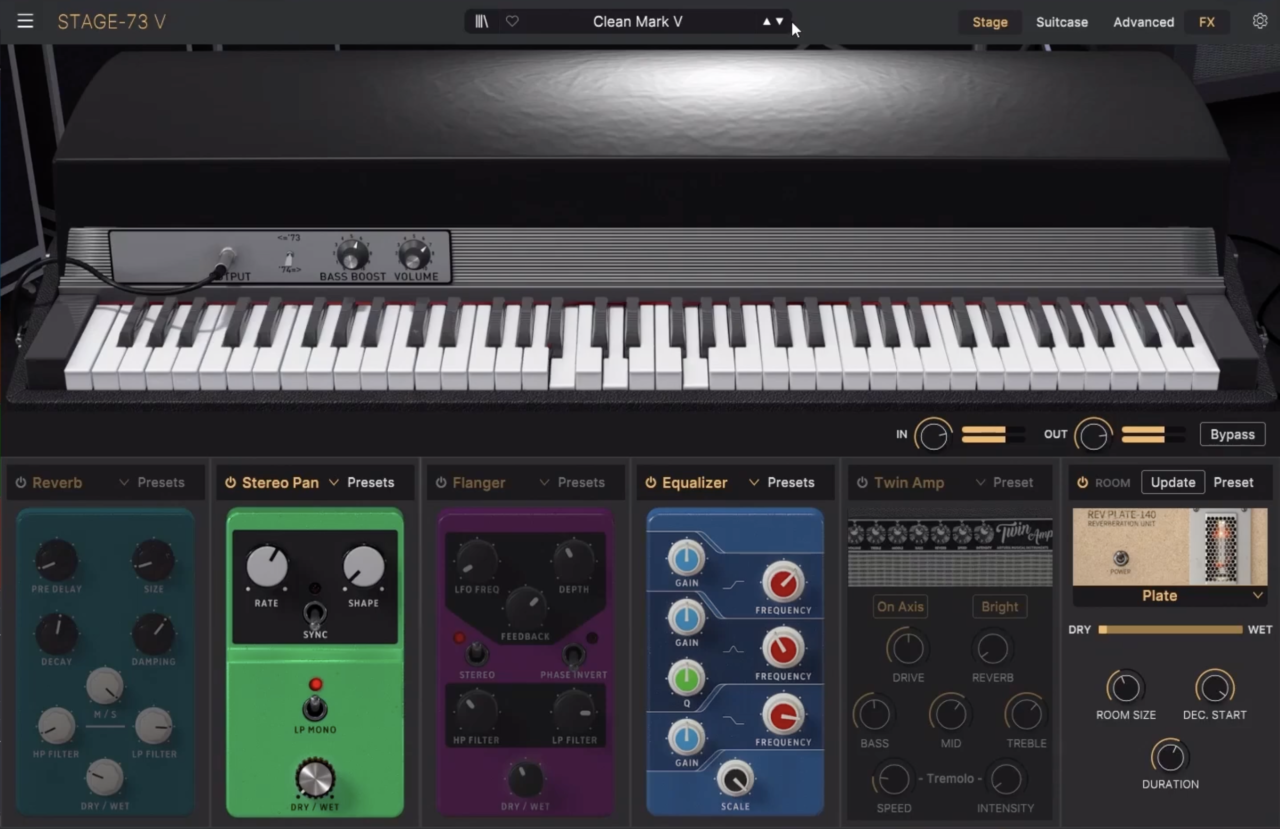This screenshot has width=1280, height=829.
Task: Click the Reverb Damping knob
Action: [154, 634]
